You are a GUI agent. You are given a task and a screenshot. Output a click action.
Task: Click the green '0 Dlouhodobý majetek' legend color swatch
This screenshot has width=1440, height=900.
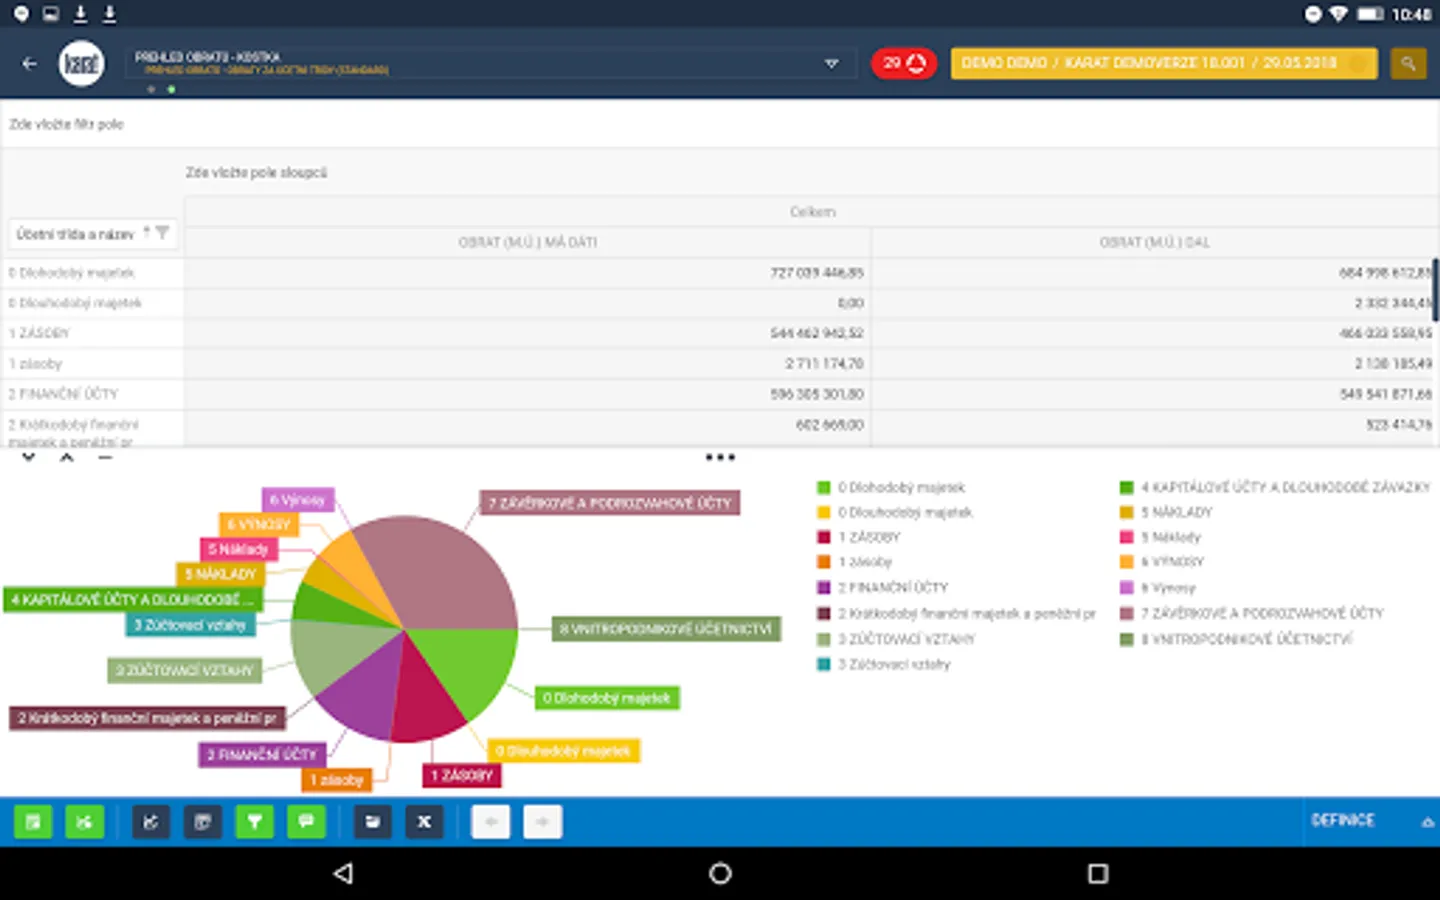click(x=823, y=487)
